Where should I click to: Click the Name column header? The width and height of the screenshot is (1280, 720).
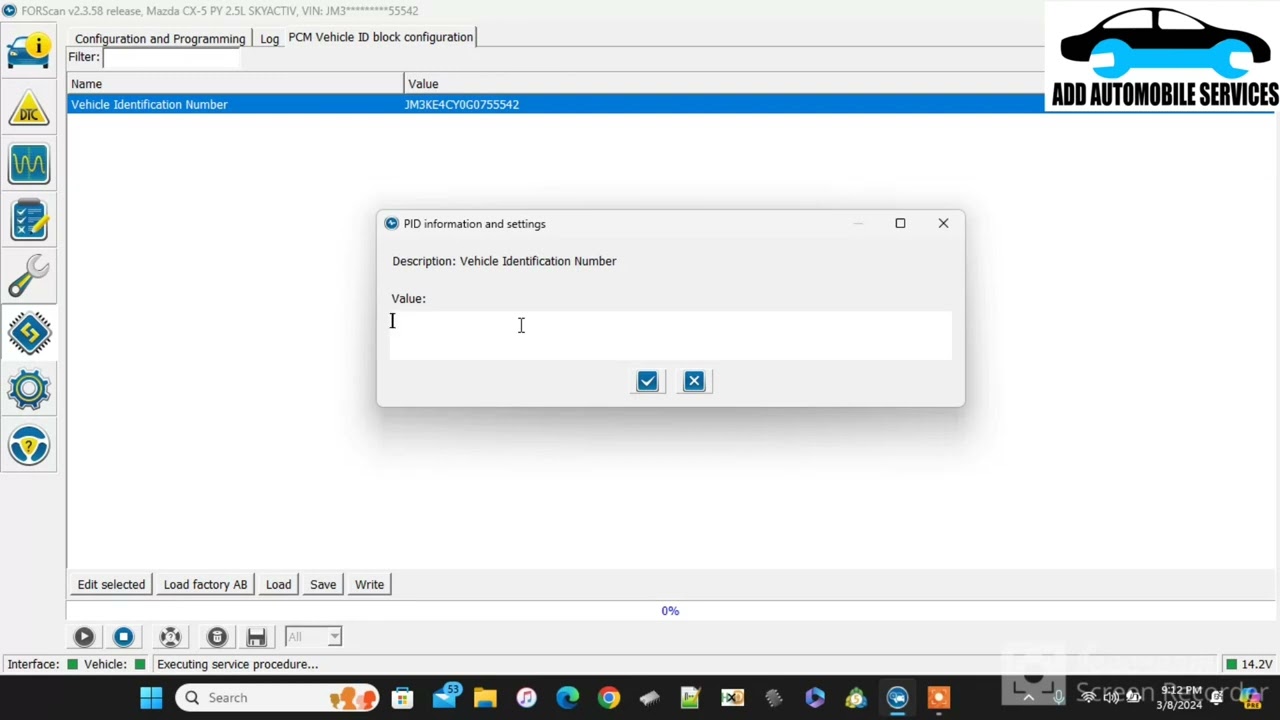point(235,84)
